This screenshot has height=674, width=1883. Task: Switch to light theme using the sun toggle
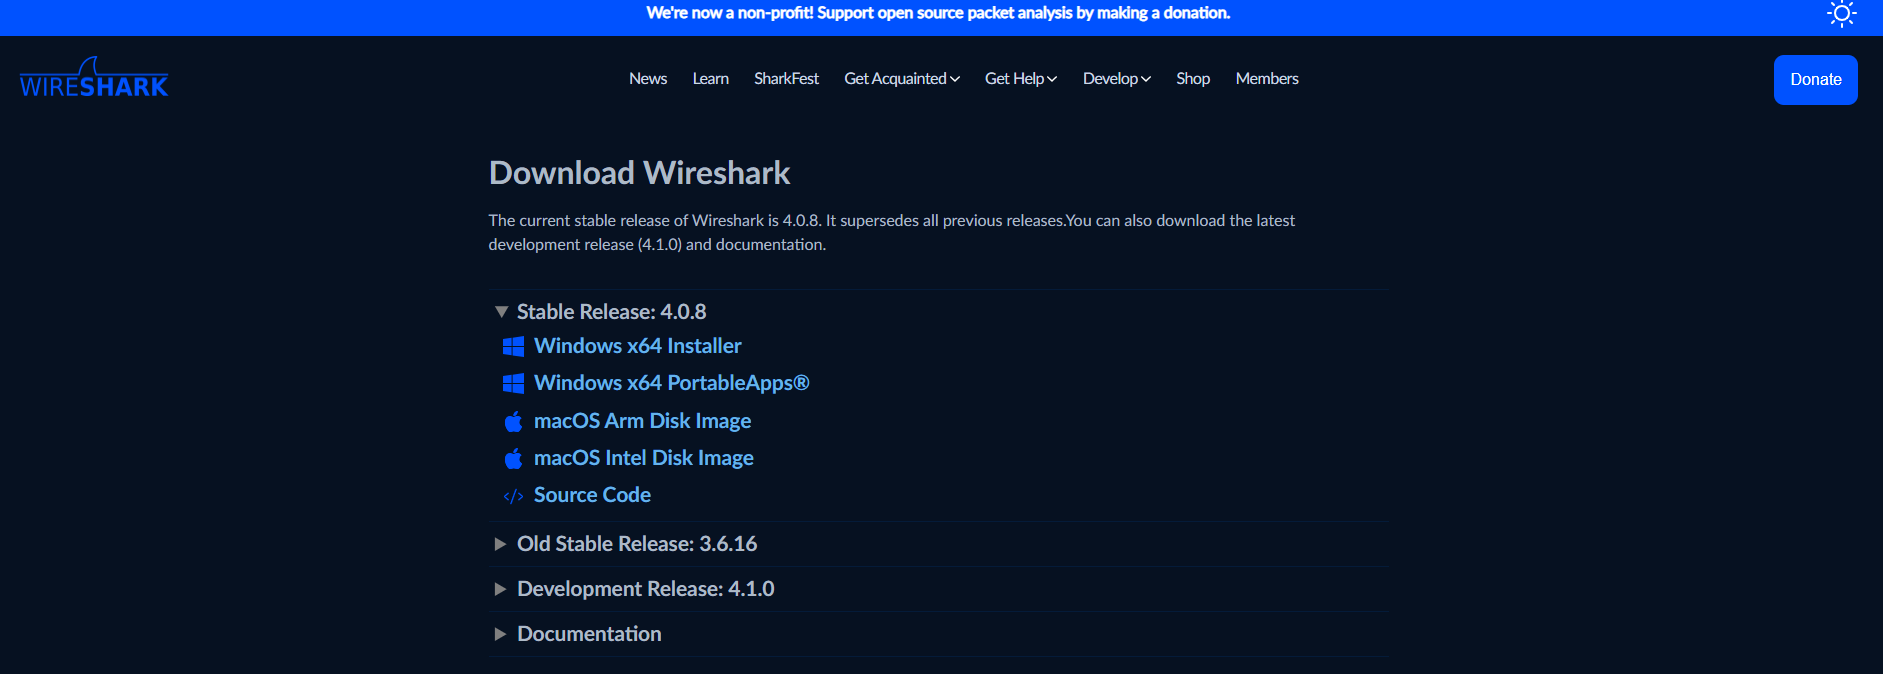coord(1841,14)
